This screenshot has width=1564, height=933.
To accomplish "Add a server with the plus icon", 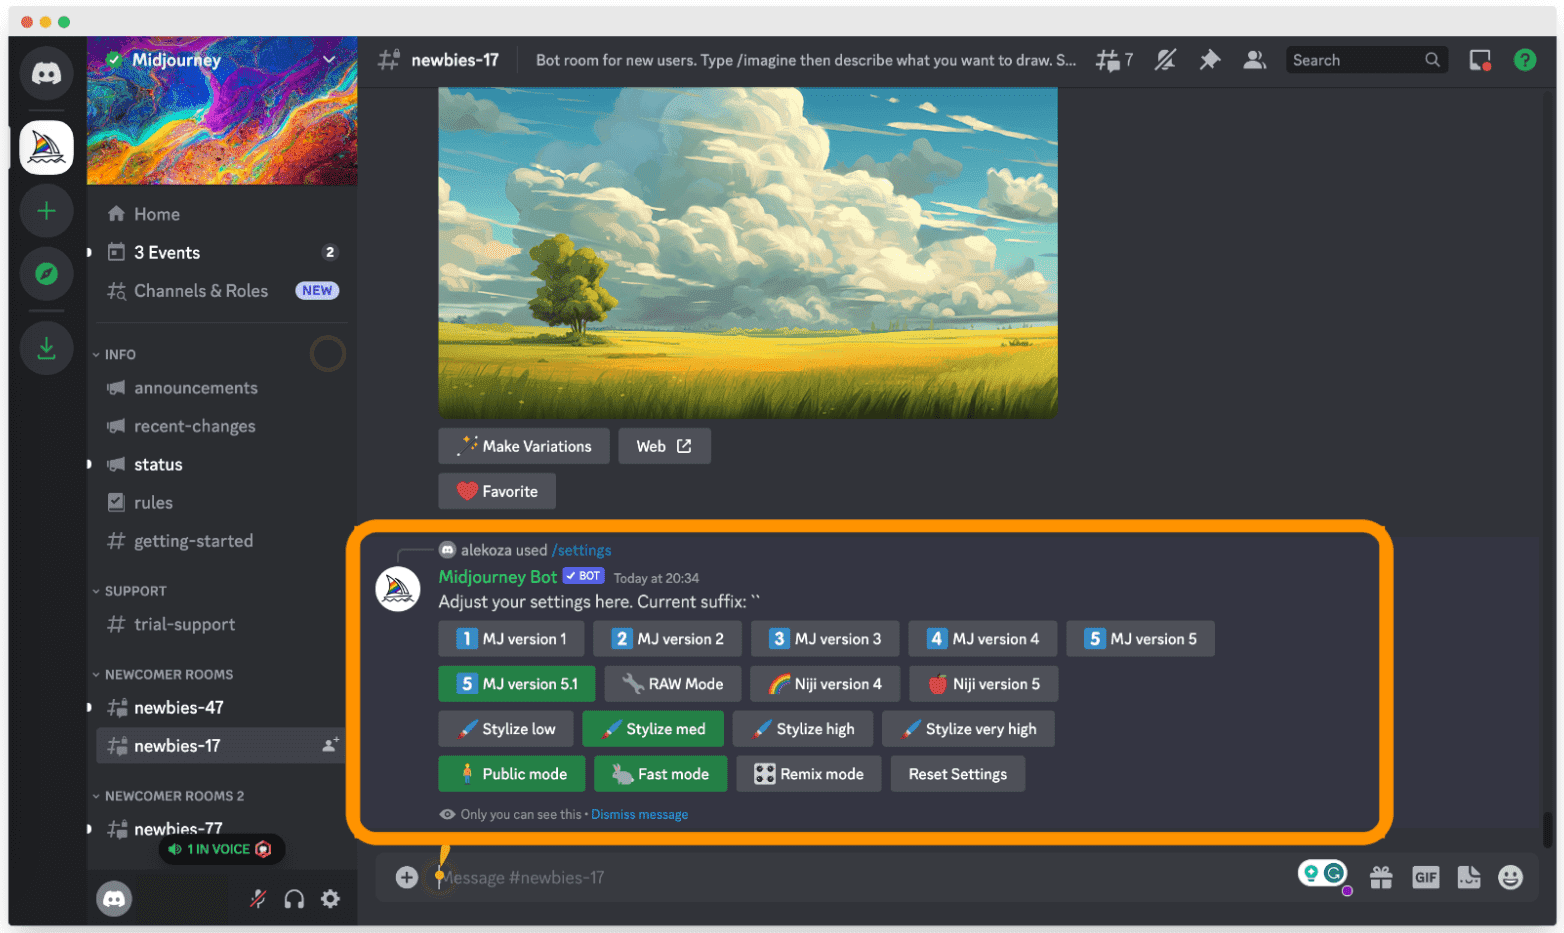I will point(46,211).
